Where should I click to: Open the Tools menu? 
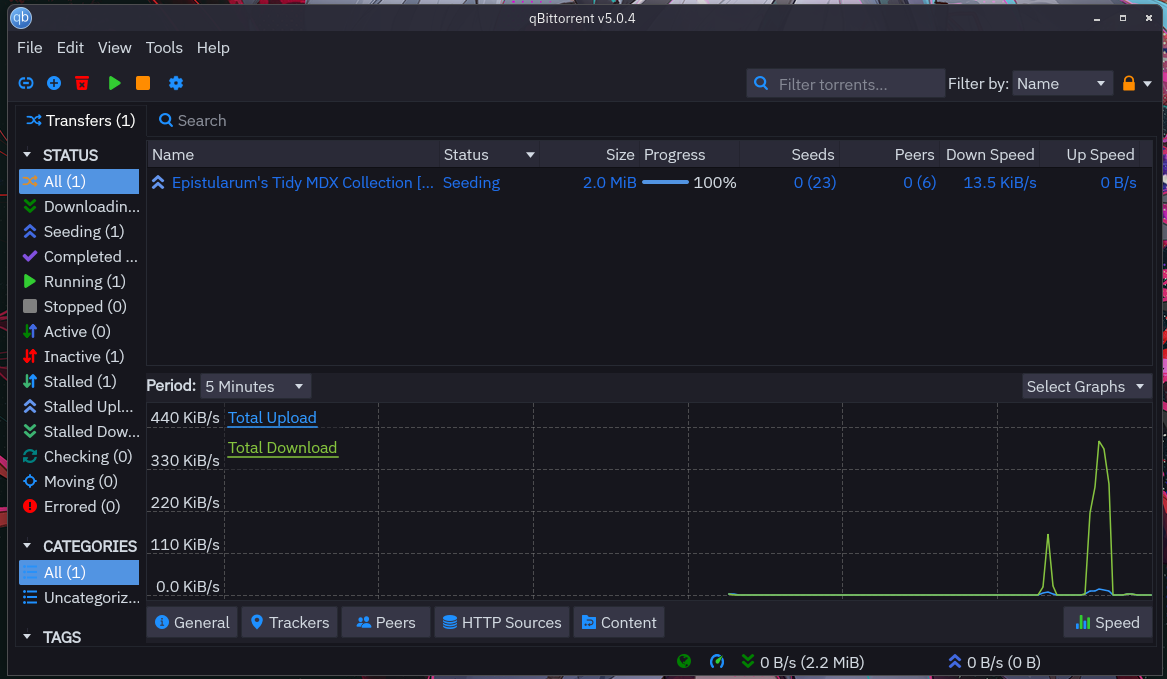[164, 47]
